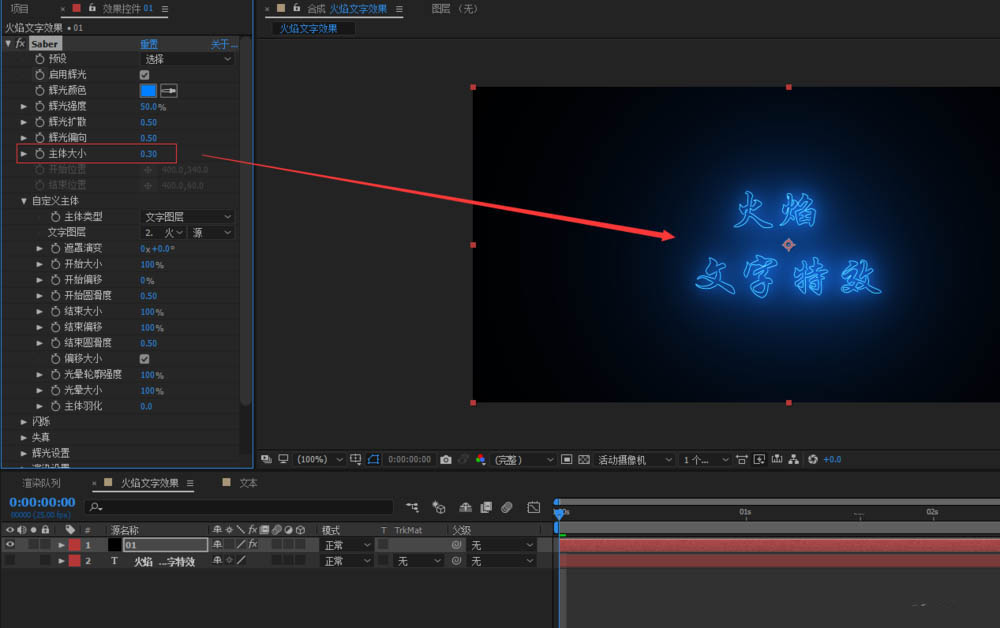Click the current time 0:00:00:00 in timeline
The image size is (1000, 628).
(x=42, y=502)
